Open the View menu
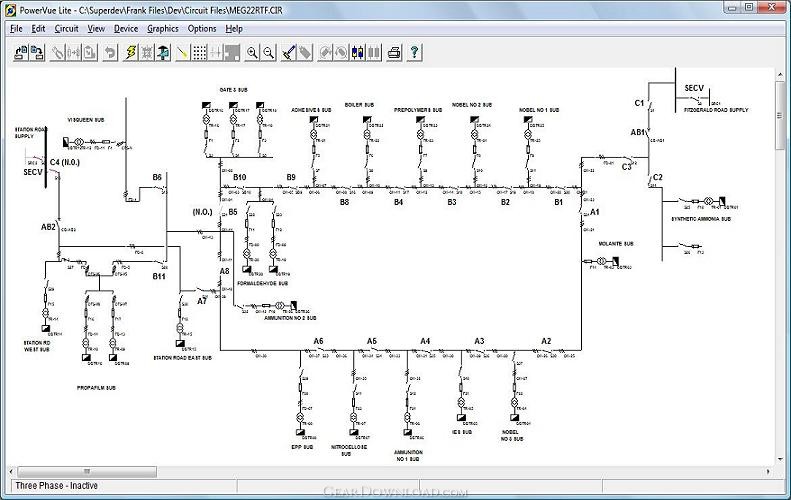 96,29
